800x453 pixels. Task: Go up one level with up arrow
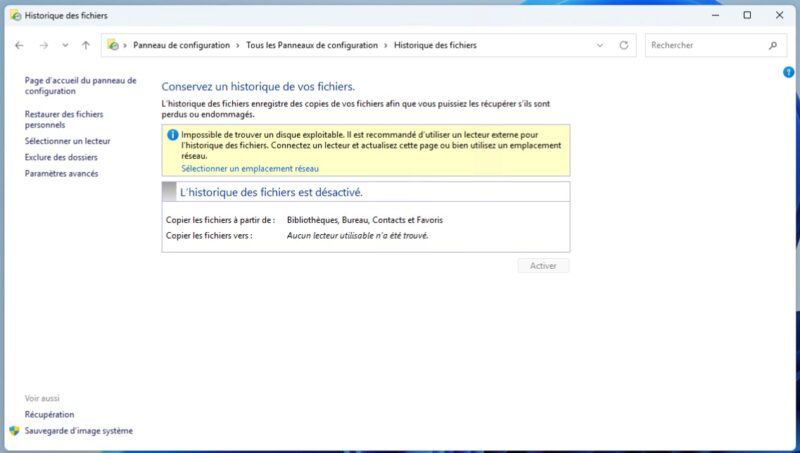point(86,45)
